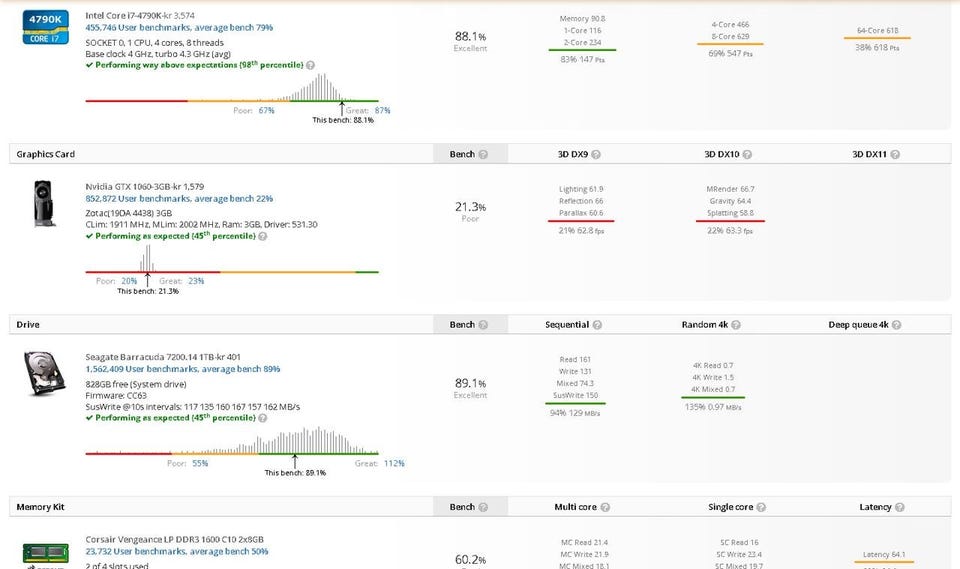Screen dimensions: 960x569
Task: Click the Latency help icon
Action: pos(898,508)
